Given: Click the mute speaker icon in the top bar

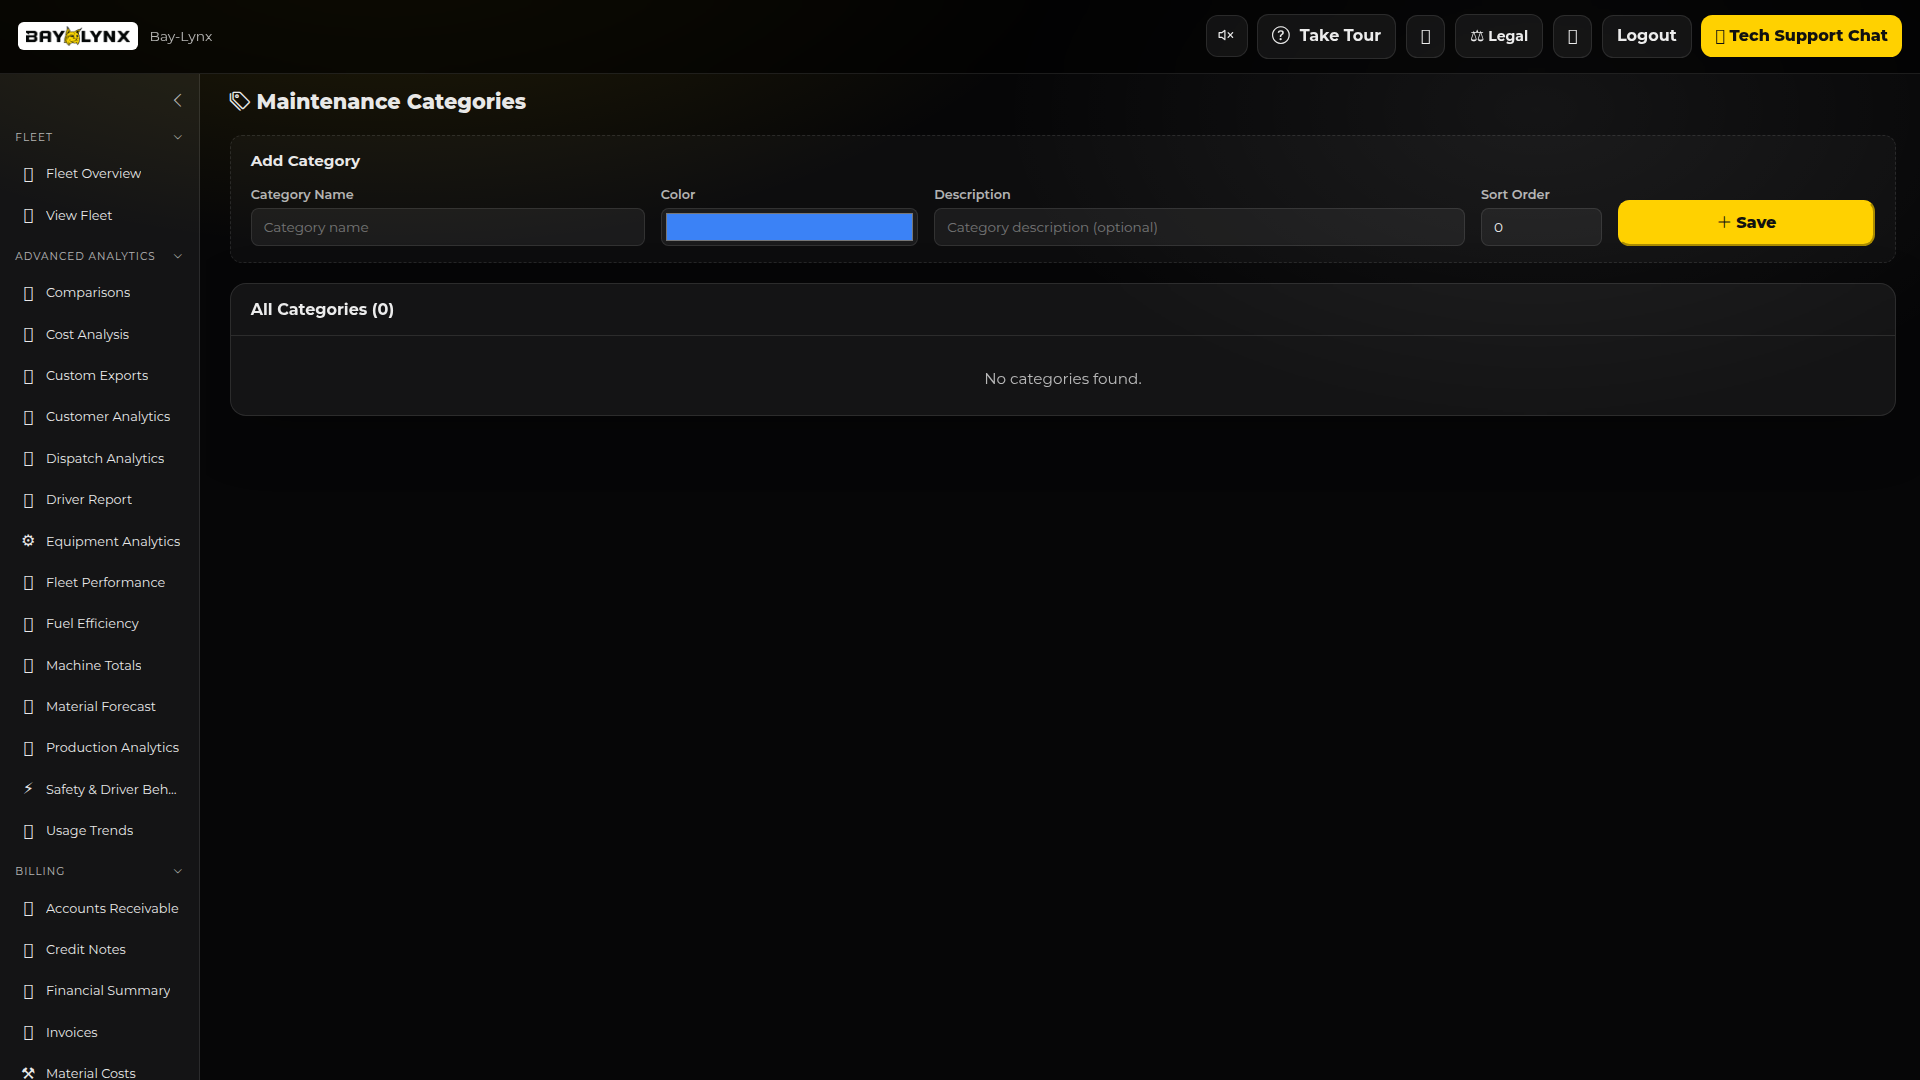Looking at the screenshot, I should click(x=1225, y=35).
